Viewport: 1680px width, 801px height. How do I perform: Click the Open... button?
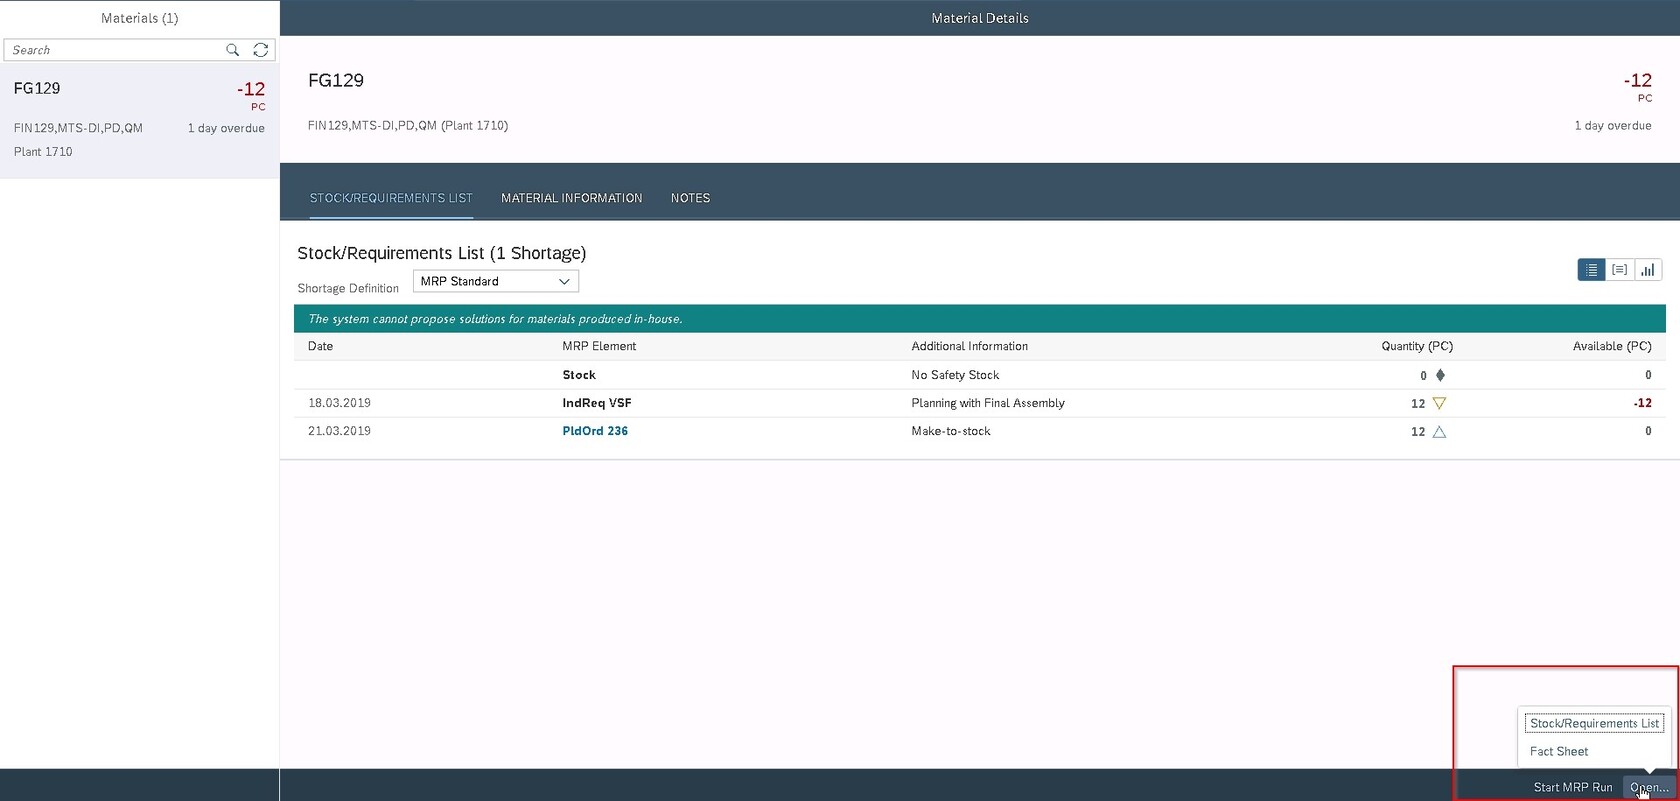click(x=1648, y=787)
